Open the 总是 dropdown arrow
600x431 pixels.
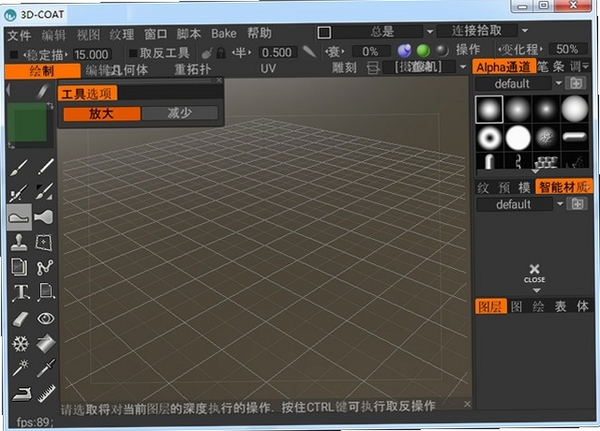430,31
